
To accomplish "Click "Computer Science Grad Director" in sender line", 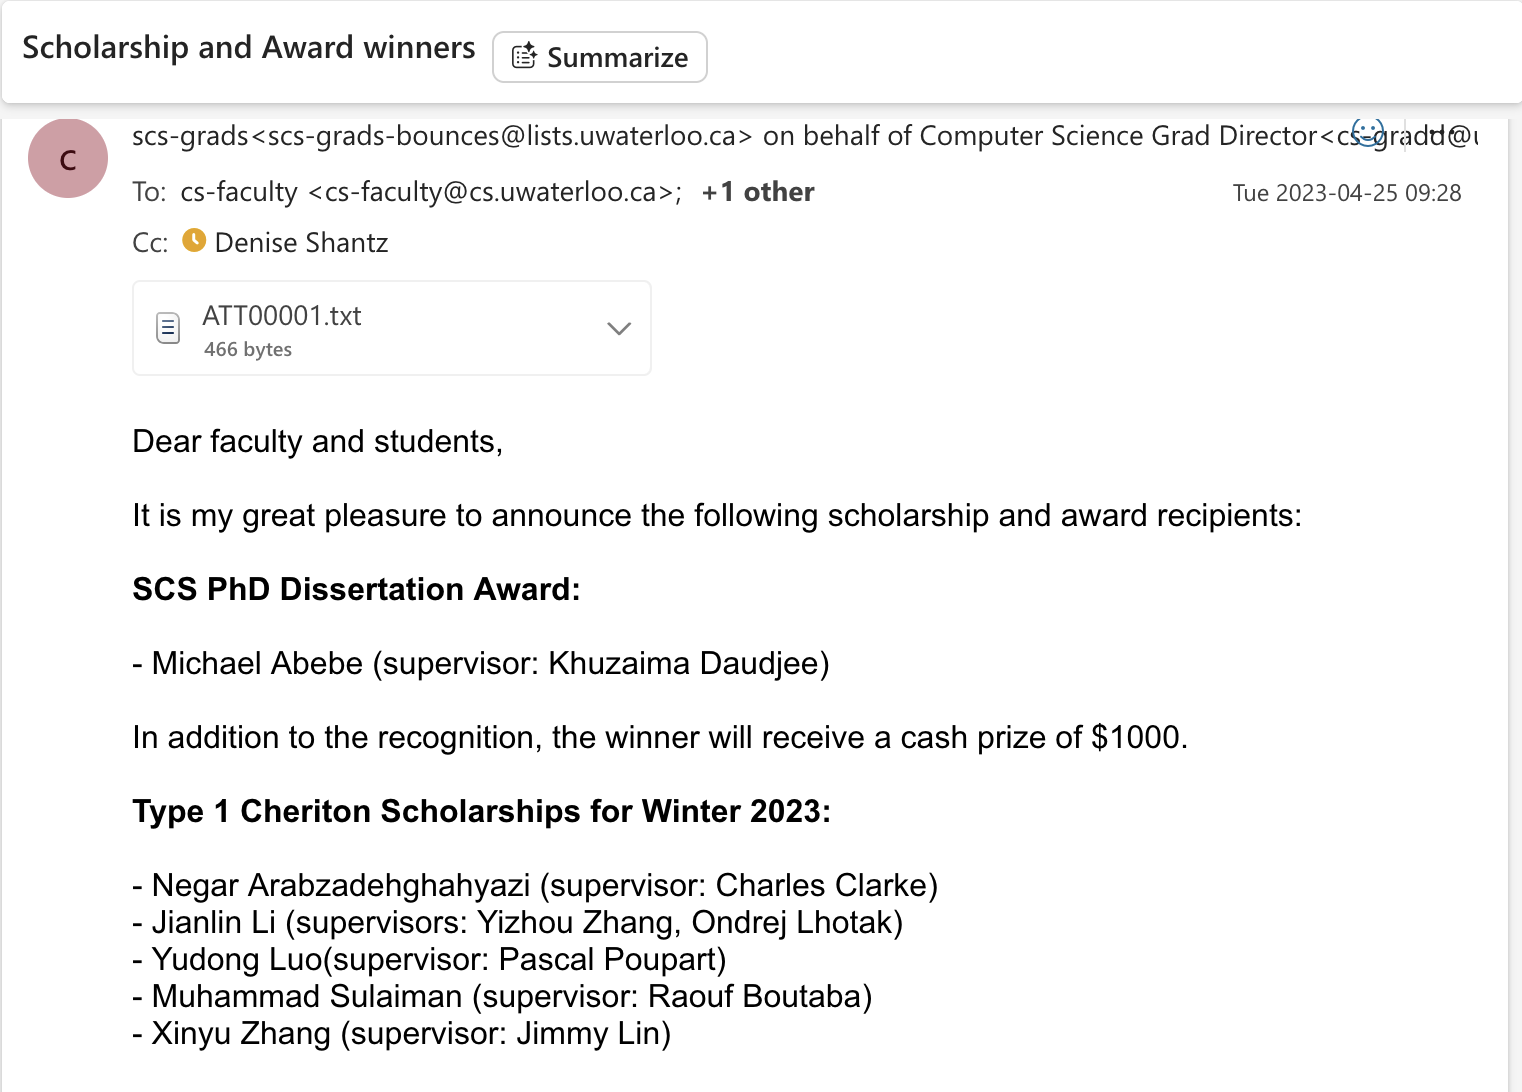I will [x=1118, y=136].
